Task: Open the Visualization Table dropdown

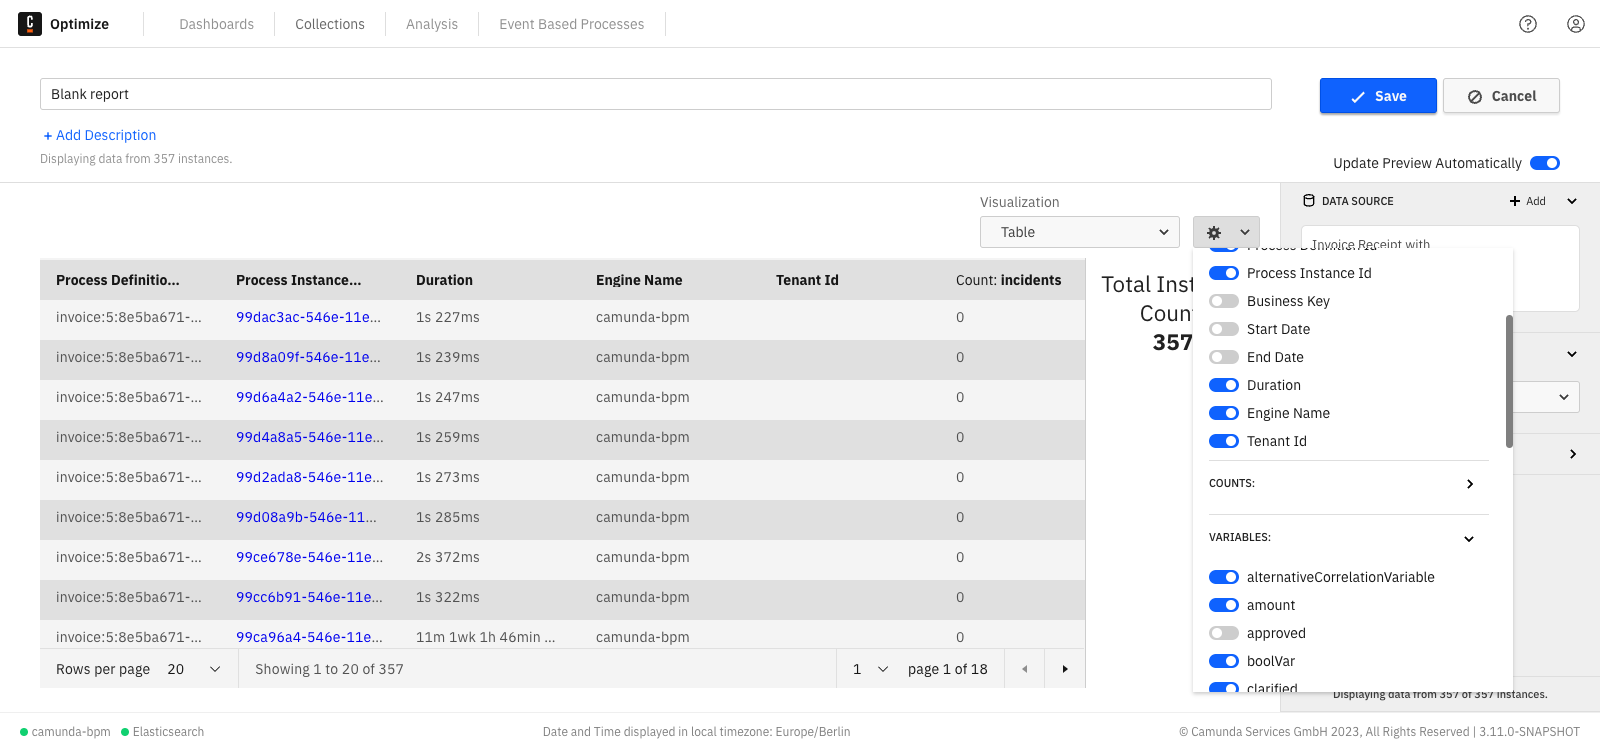Action: [x=1081, y=232]
